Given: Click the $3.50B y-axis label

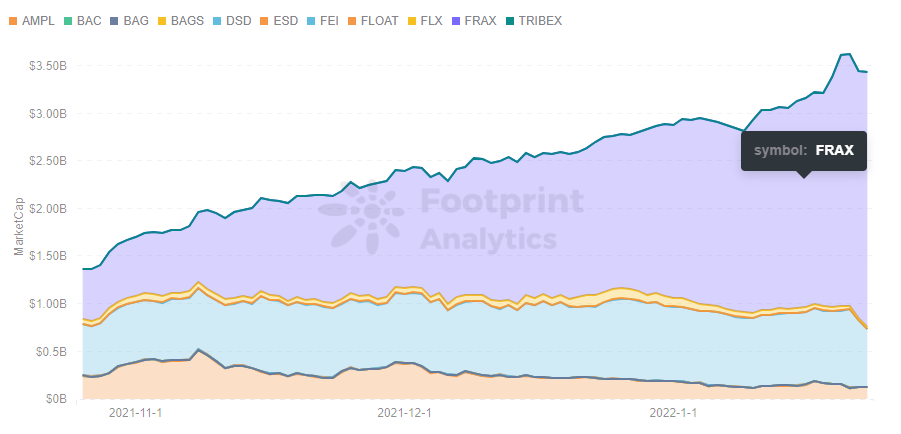Looking at the screenshot, I should 50,66.
